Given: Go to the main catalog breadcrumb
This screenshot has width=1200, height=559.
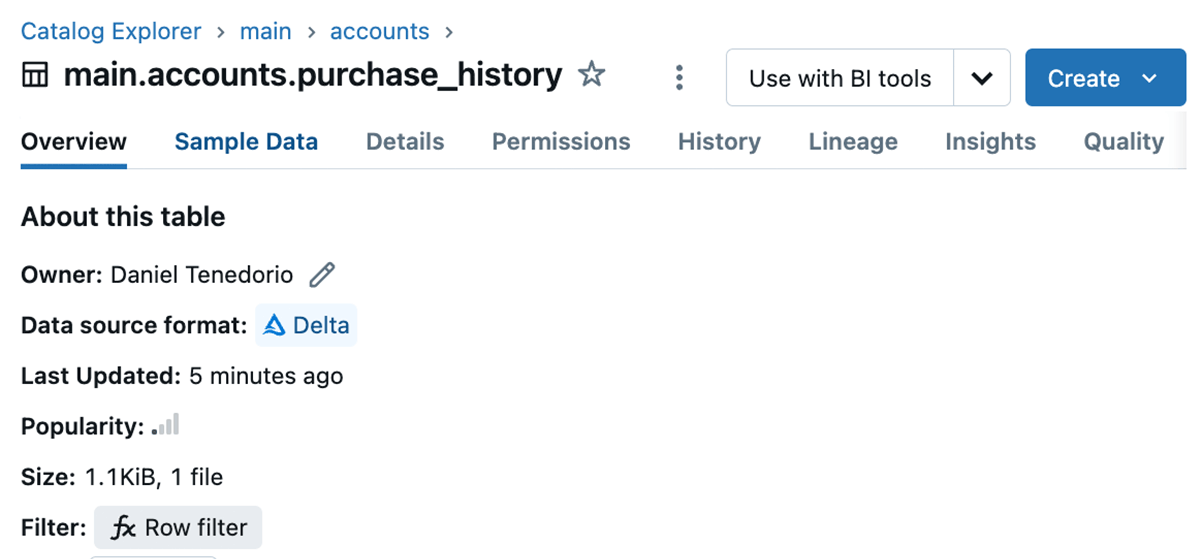Looking at the screenshot, I should point(266,31).
